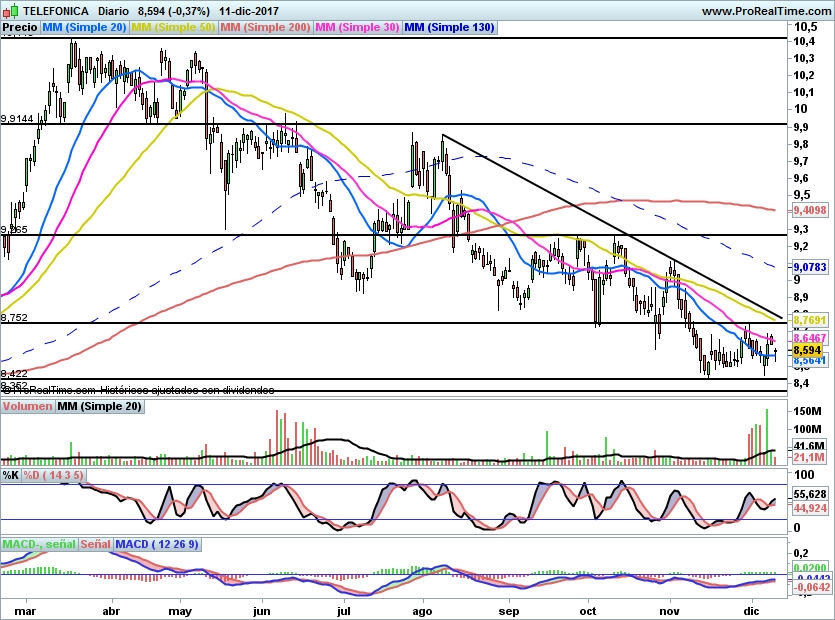This screenshot has width=835, height=620.
Task: Click the 'MACD-, señal' histogram label
Action: pyautogui.click(x=39, y=544)
